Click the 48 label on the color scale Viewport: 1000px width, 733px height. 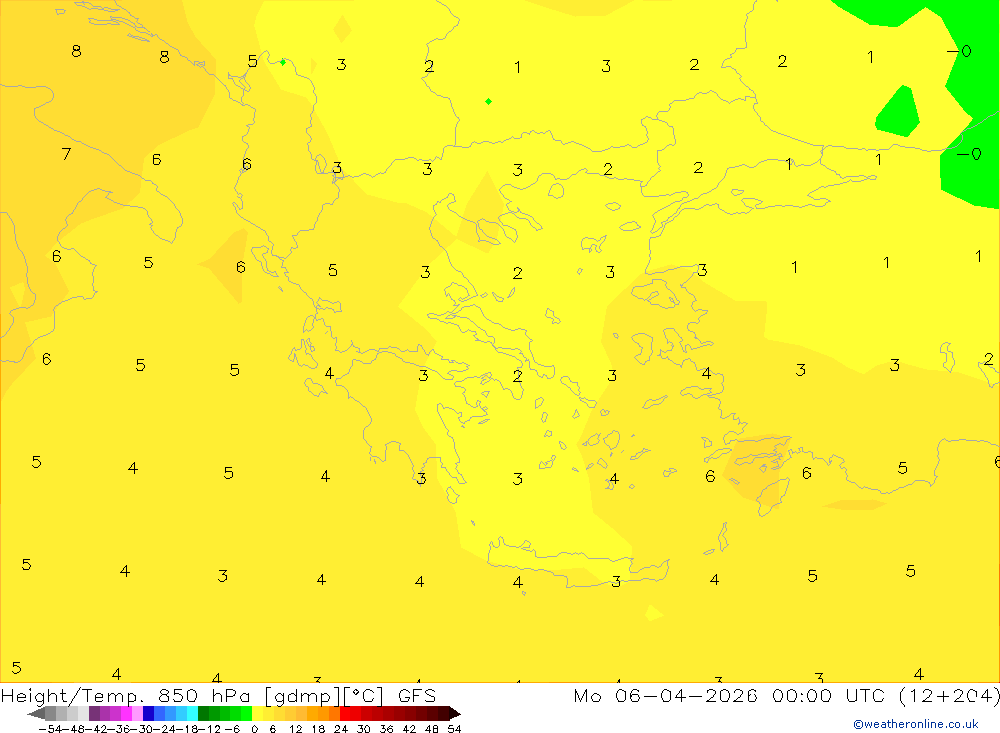(432, 729)
